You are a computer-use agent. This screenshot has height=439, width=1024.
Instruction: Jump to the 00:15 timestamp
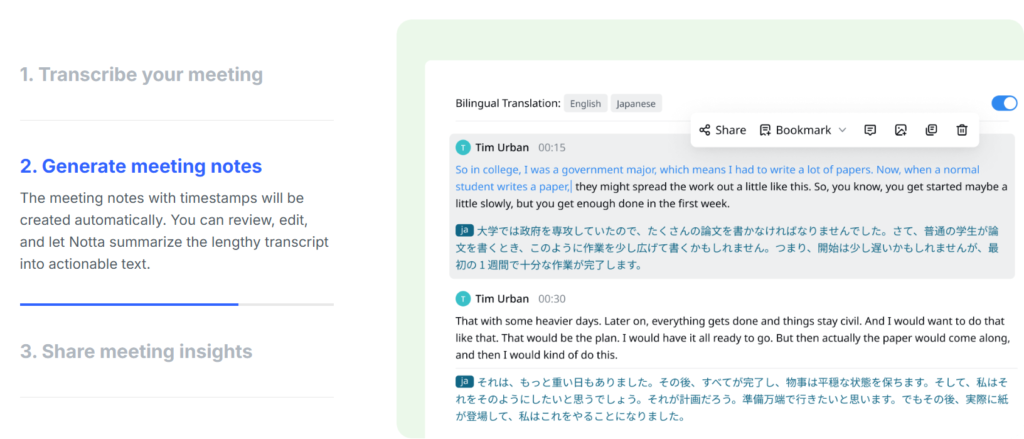[x=552, y=148]
